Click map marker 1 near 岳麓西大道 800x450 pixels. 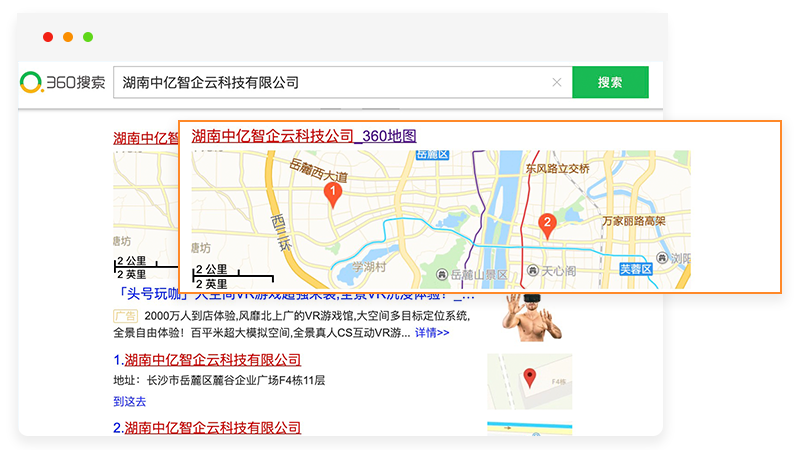(333, 196)
